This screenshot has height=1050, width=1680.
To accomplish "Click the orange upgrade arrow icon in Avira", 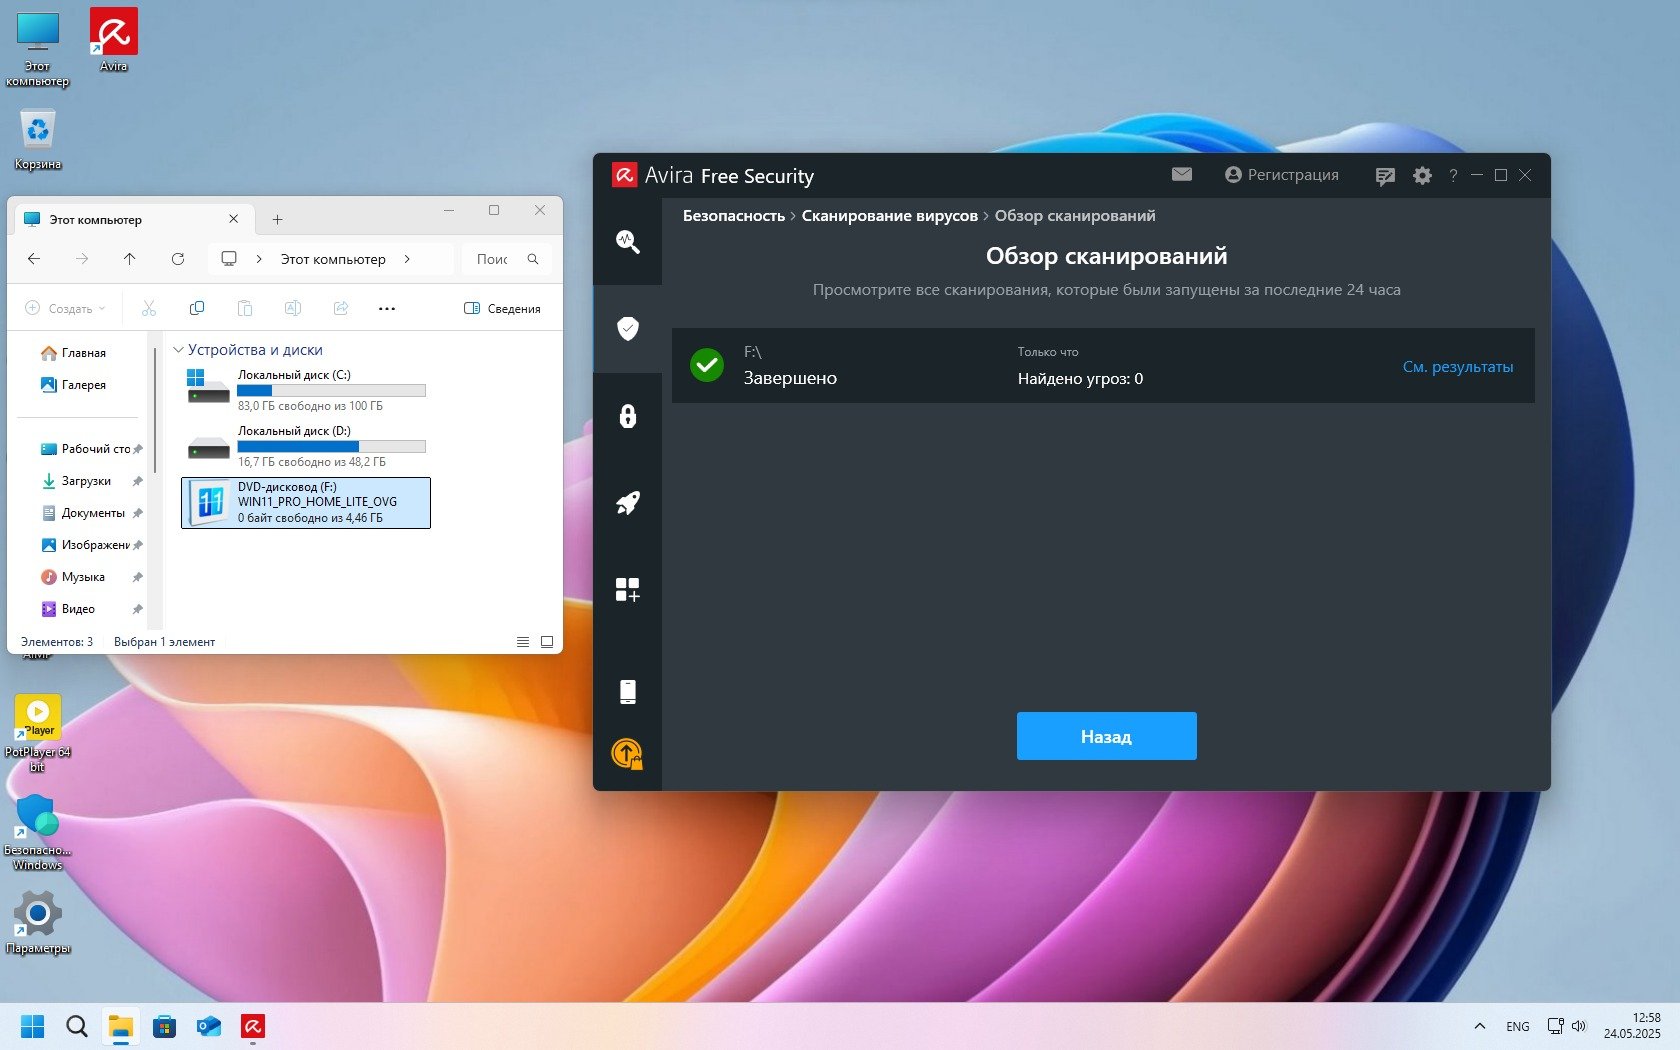I will [627, 753].
